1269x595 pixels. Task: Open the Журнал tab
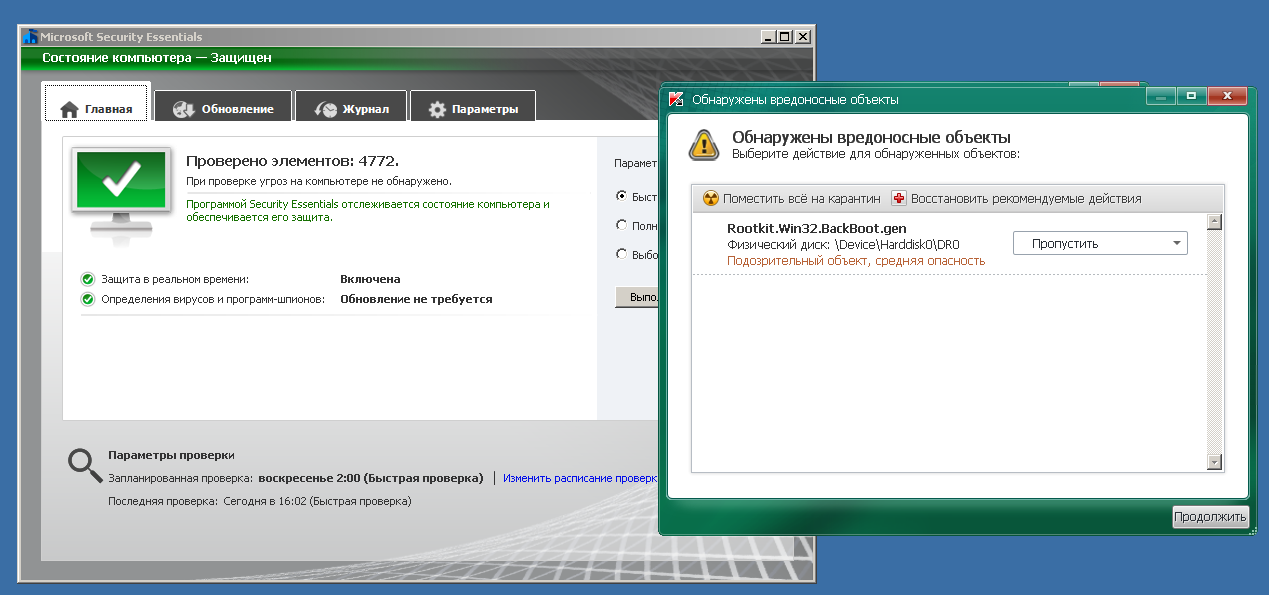tap(352, 106)
